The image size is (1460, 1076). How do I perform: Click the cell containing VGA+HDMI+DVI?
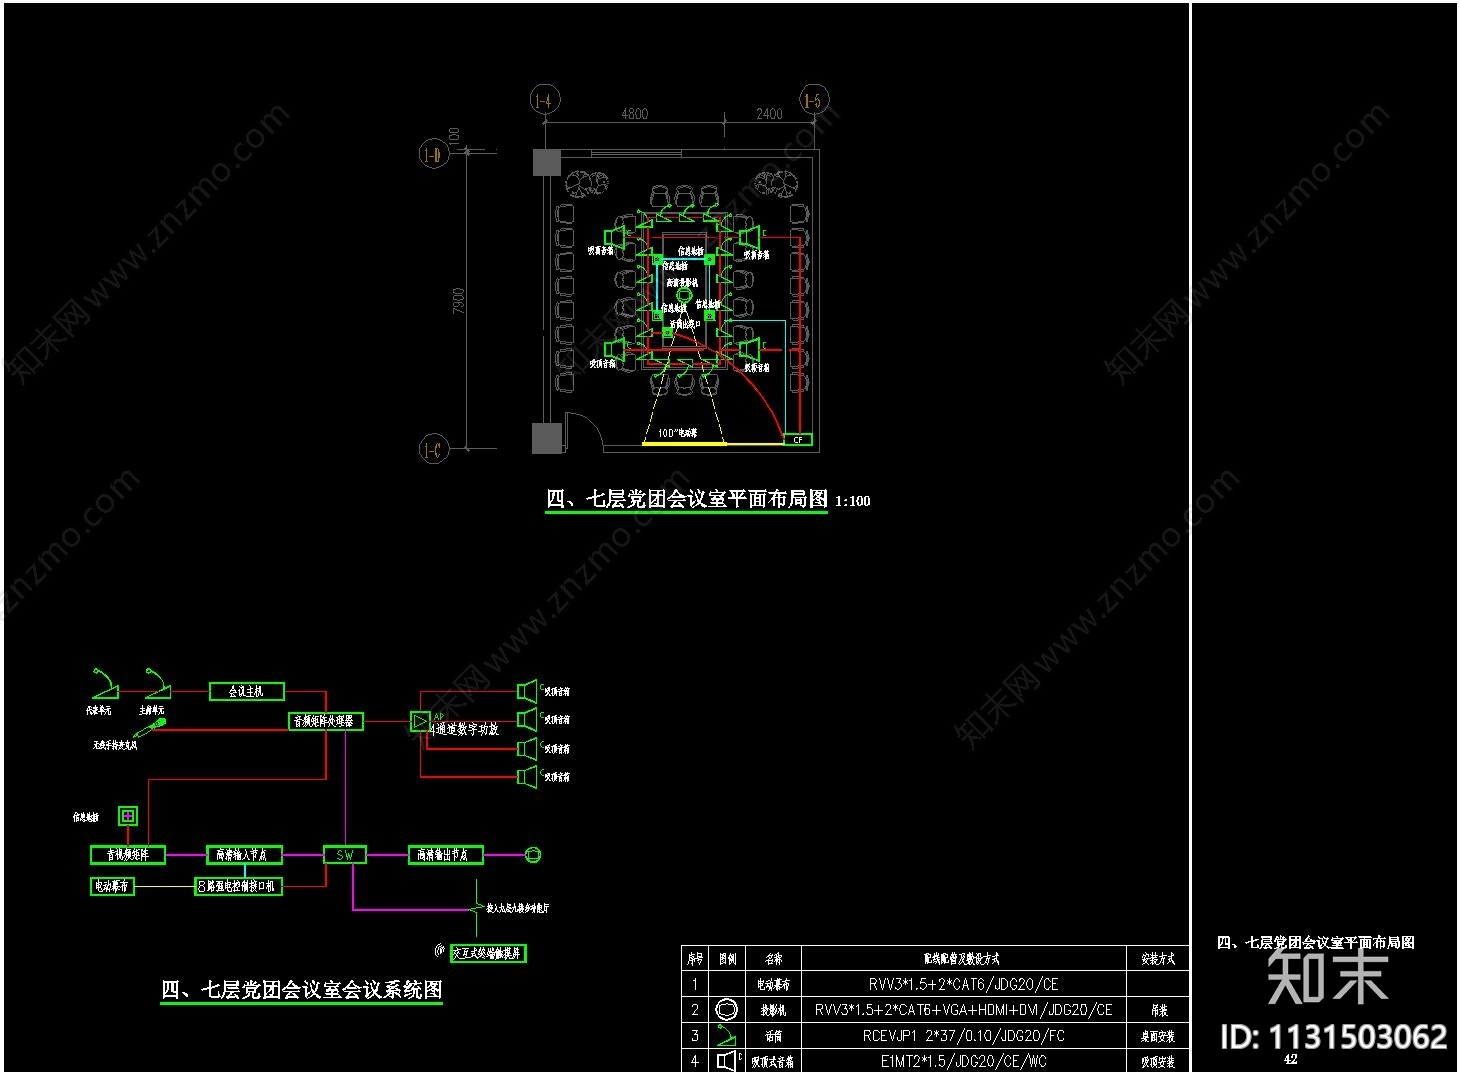[x=963, y=1010]
